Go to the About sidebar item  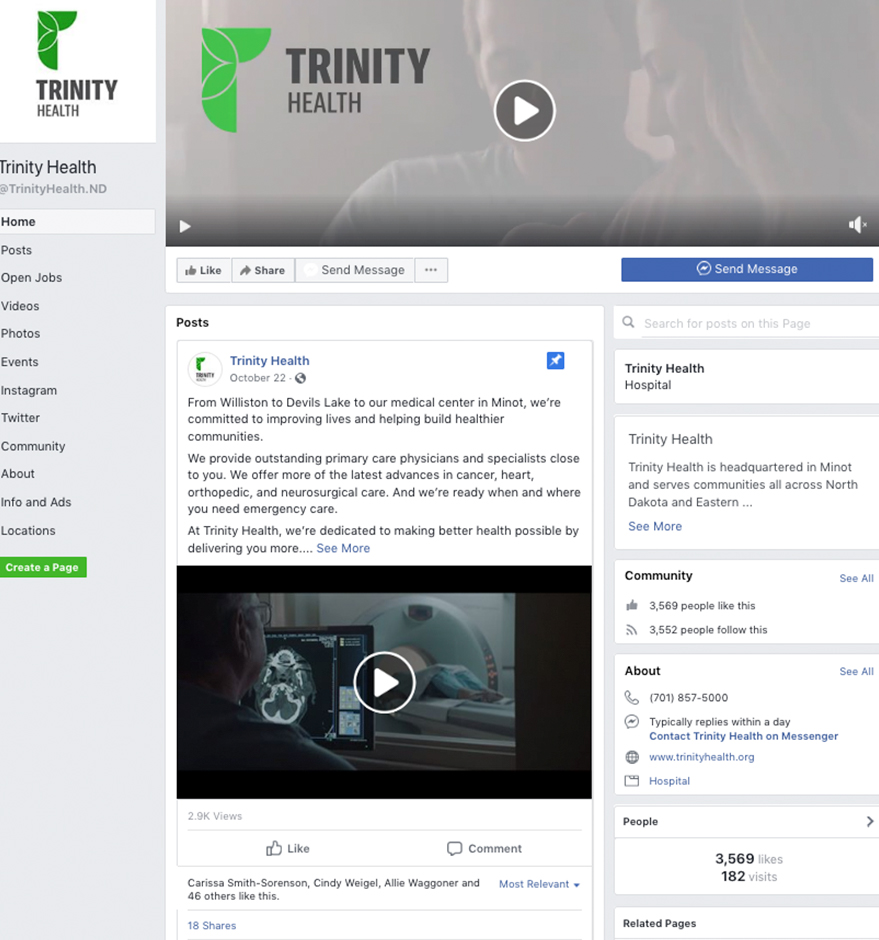17,474
